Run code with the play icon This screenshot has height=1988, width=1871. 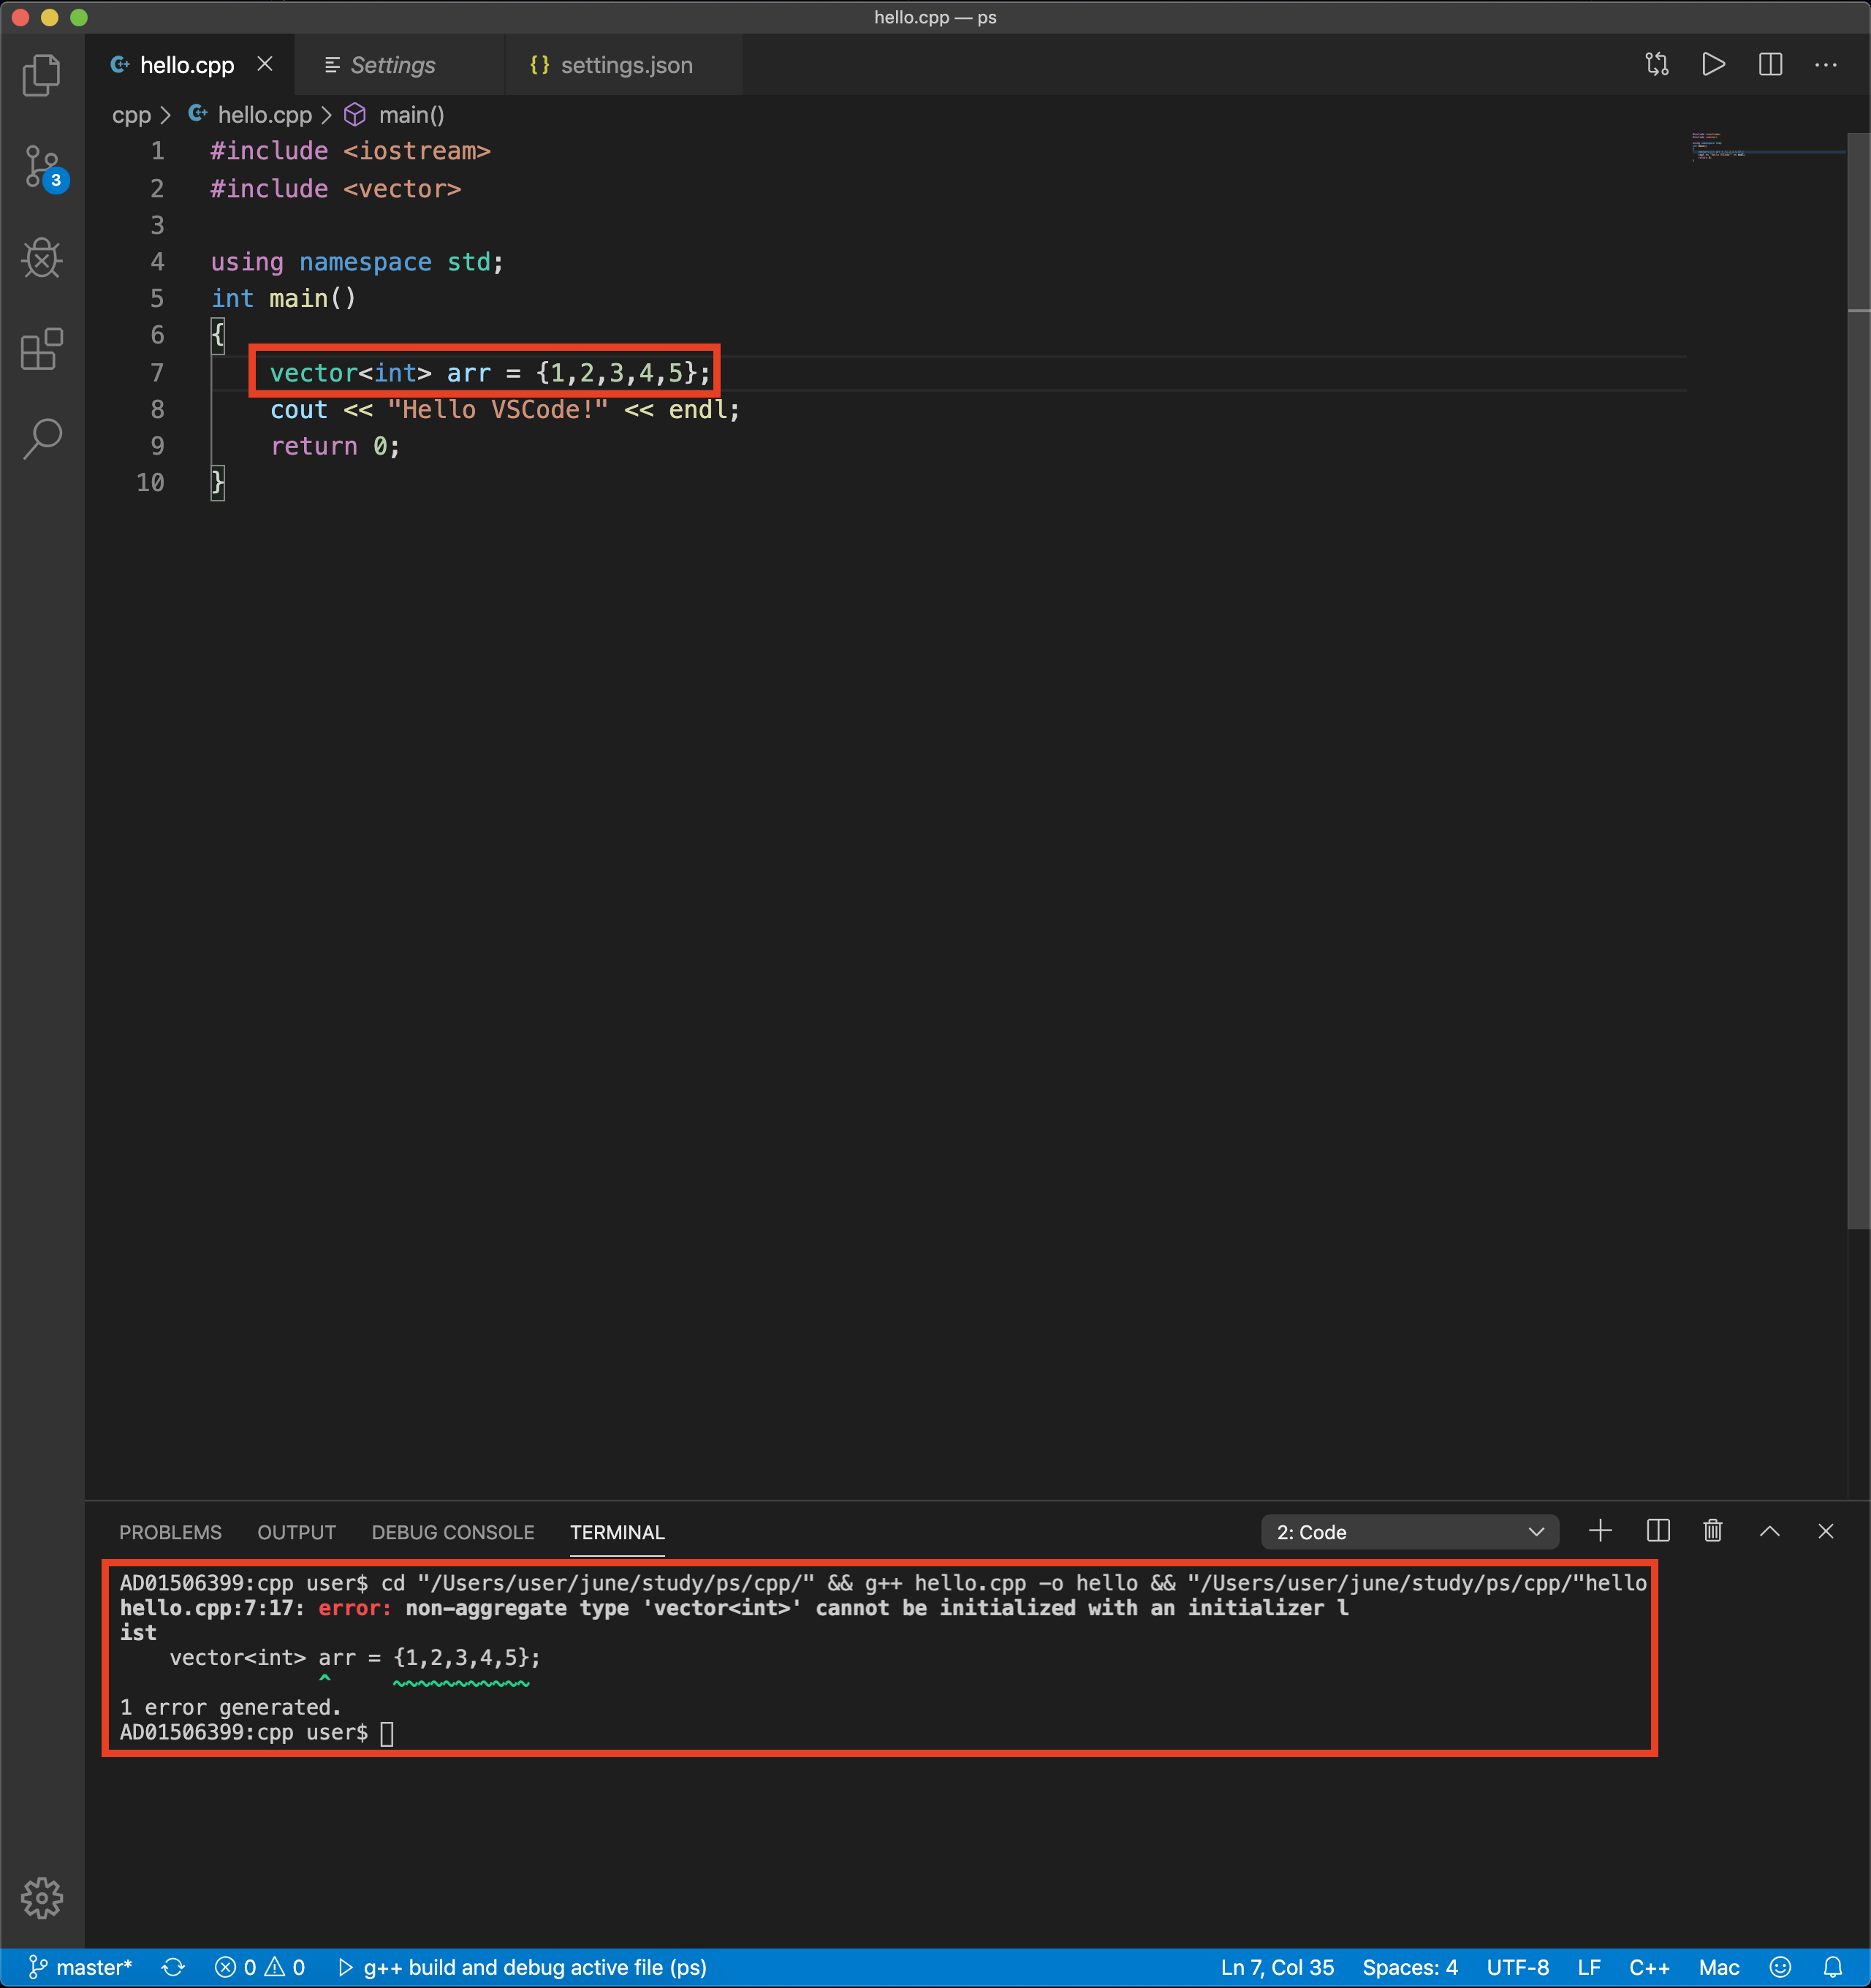click(x=1713, y=65)
